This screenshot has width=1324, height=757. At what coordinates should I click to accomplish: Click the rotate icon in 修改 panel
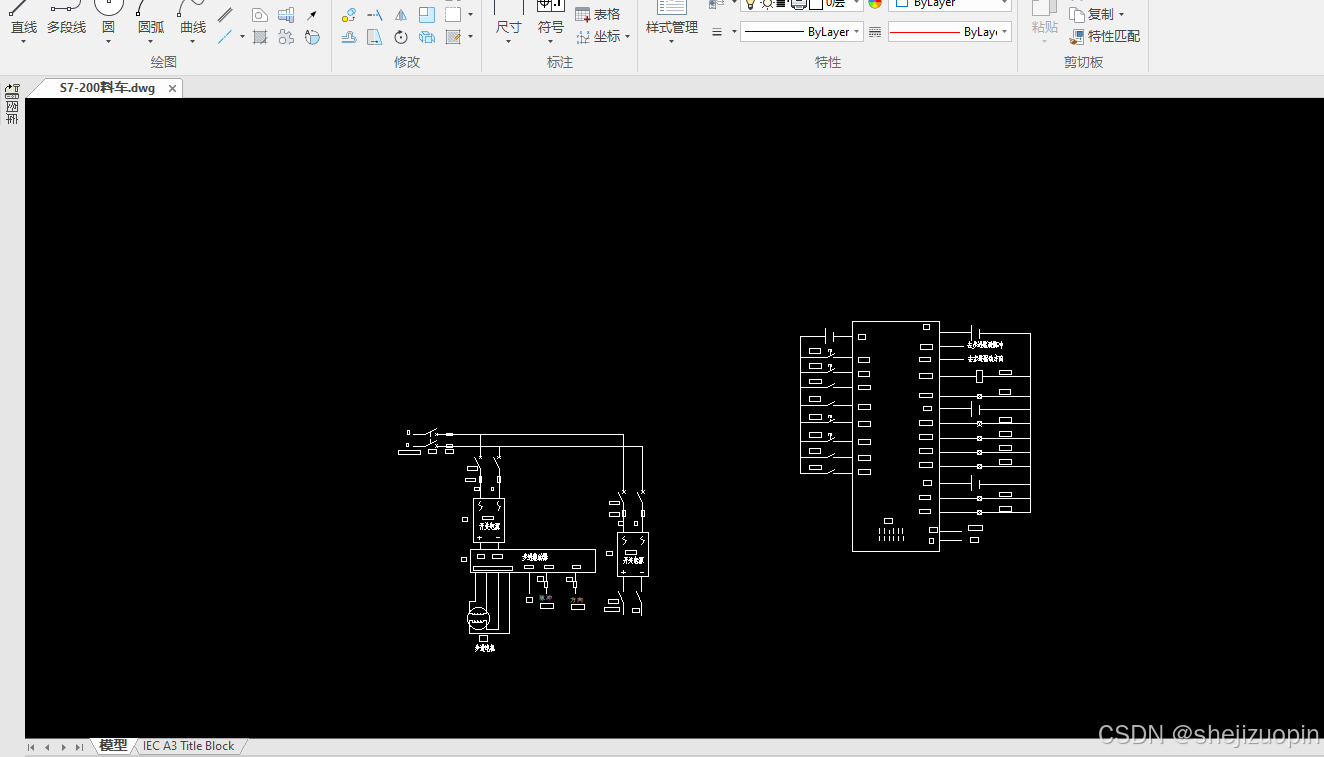(x=401, y=37)
